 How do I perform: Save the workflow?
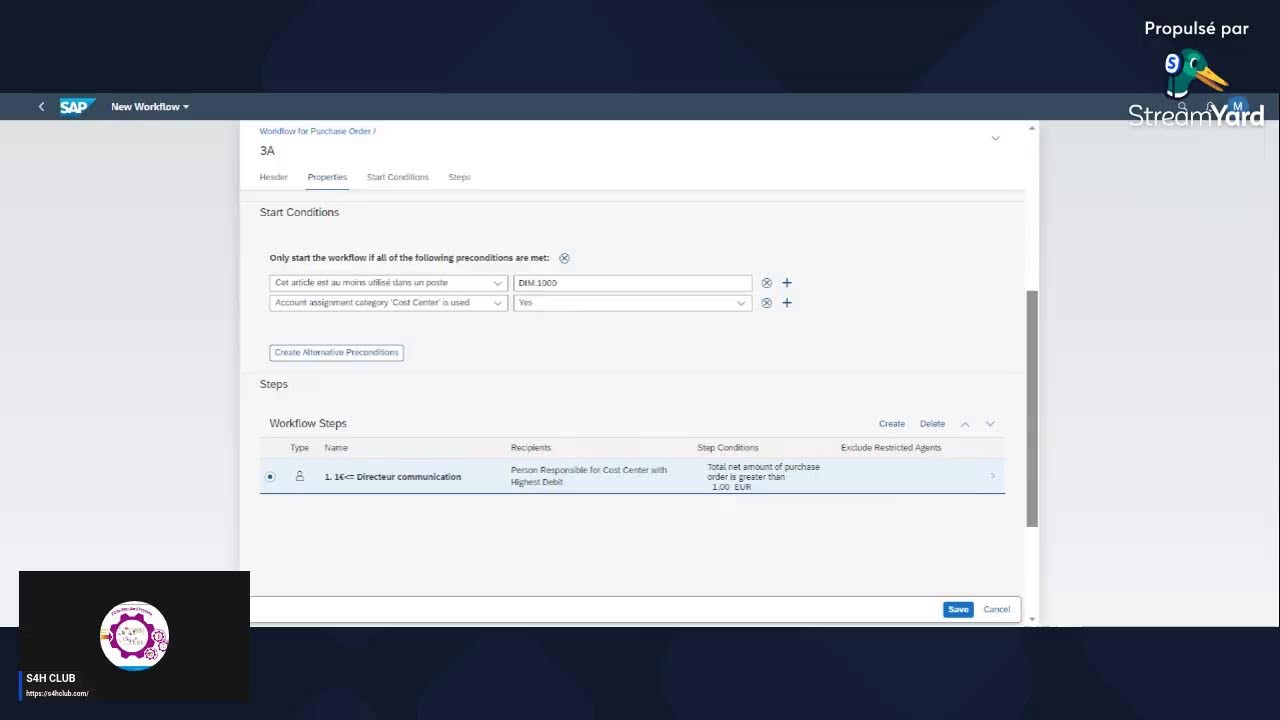coord(958,609)
